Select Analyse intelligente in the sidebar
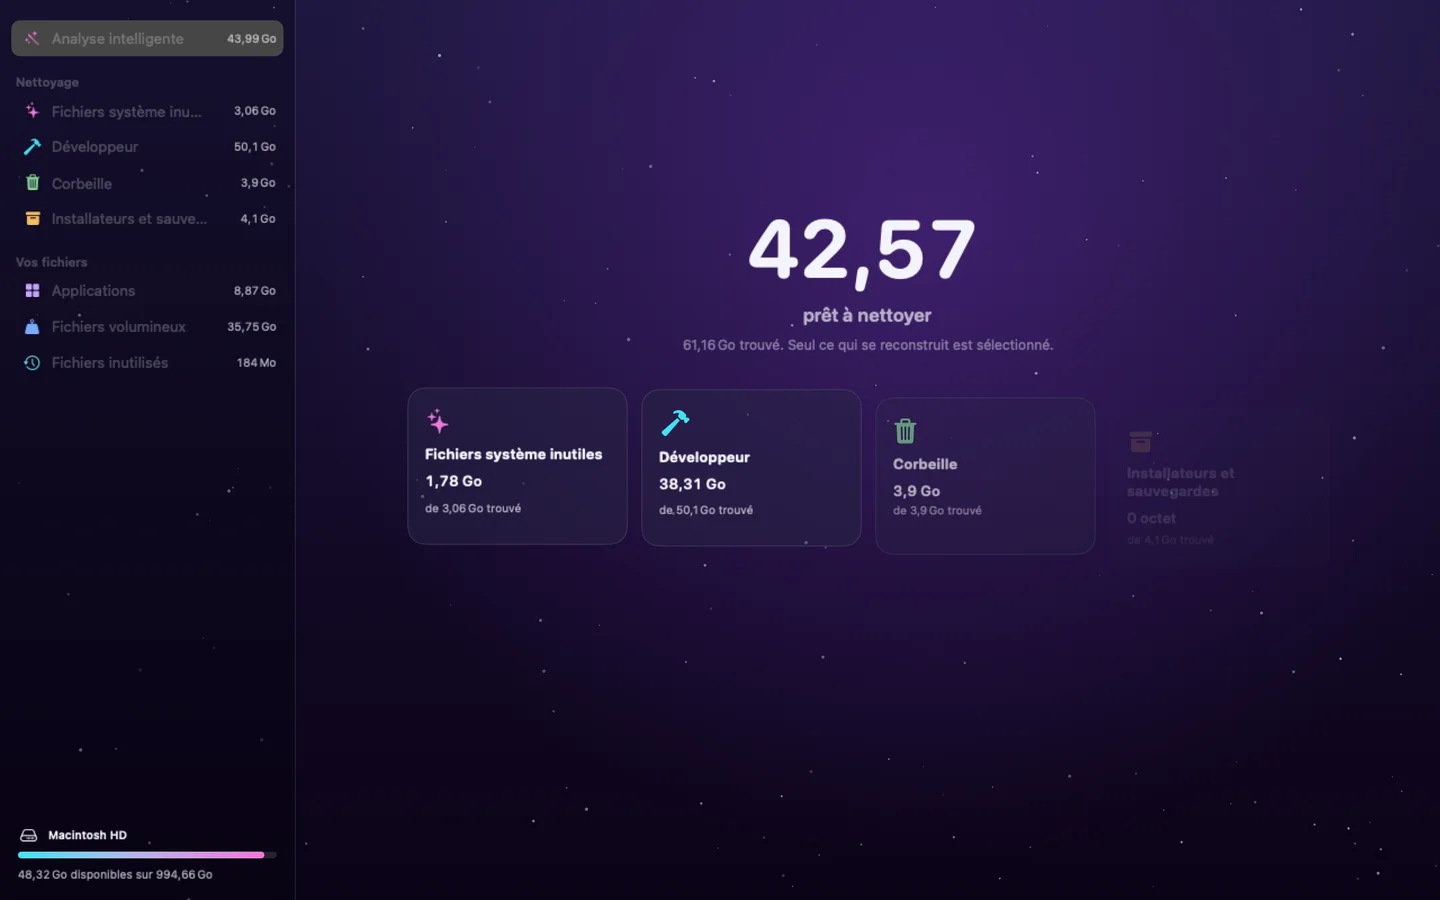The height and width of the screenshot is (900, 1440). (147, 38)
